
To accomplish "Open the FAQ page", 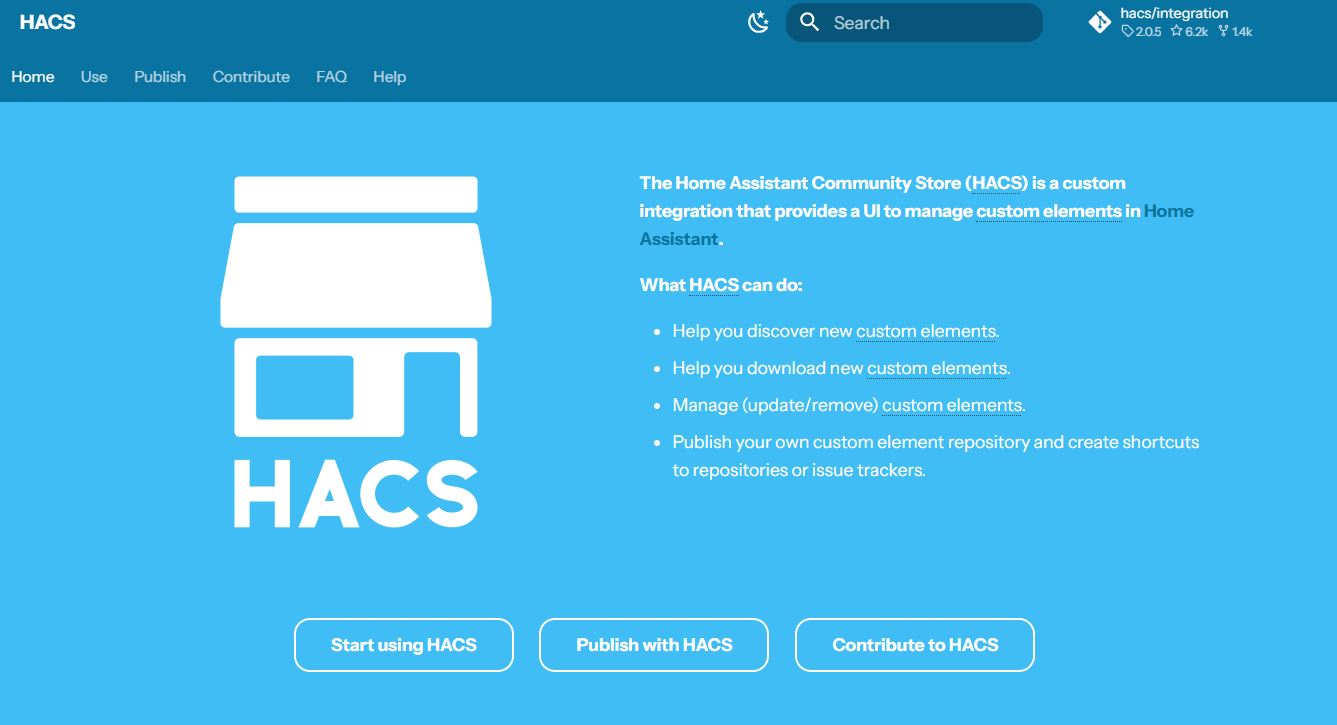I will [331, 76].
